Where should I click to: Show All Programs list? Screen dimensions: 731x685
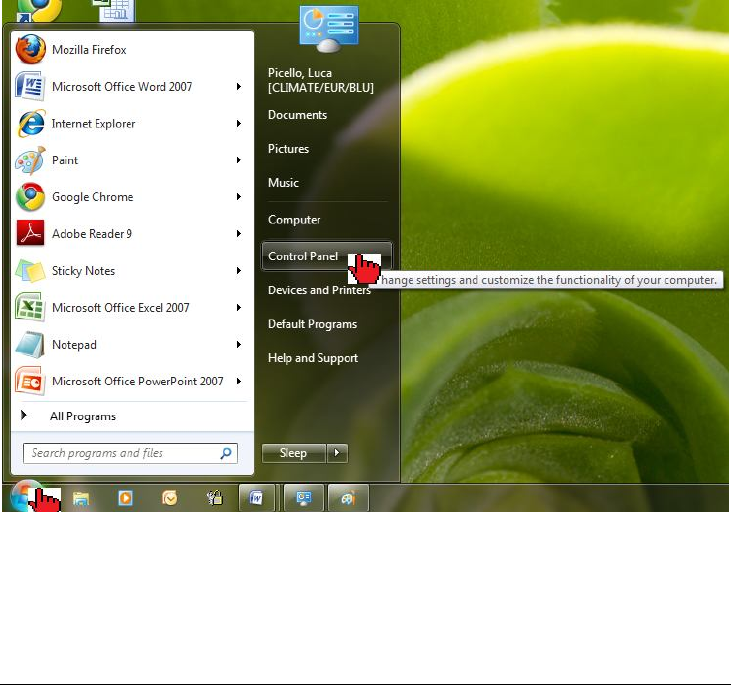pos(82,416)
